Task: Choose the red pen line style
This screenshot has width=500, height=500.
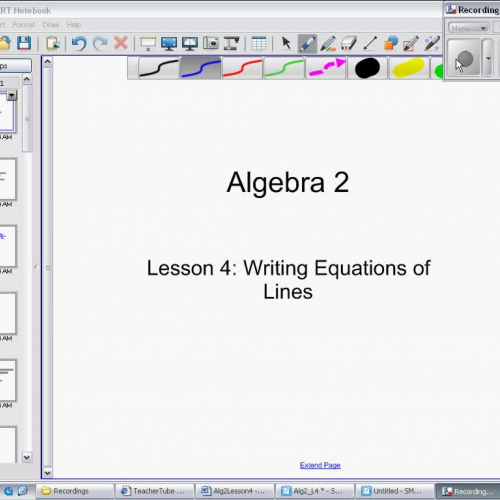Action: pyautogui.click(x=242, y=68)
